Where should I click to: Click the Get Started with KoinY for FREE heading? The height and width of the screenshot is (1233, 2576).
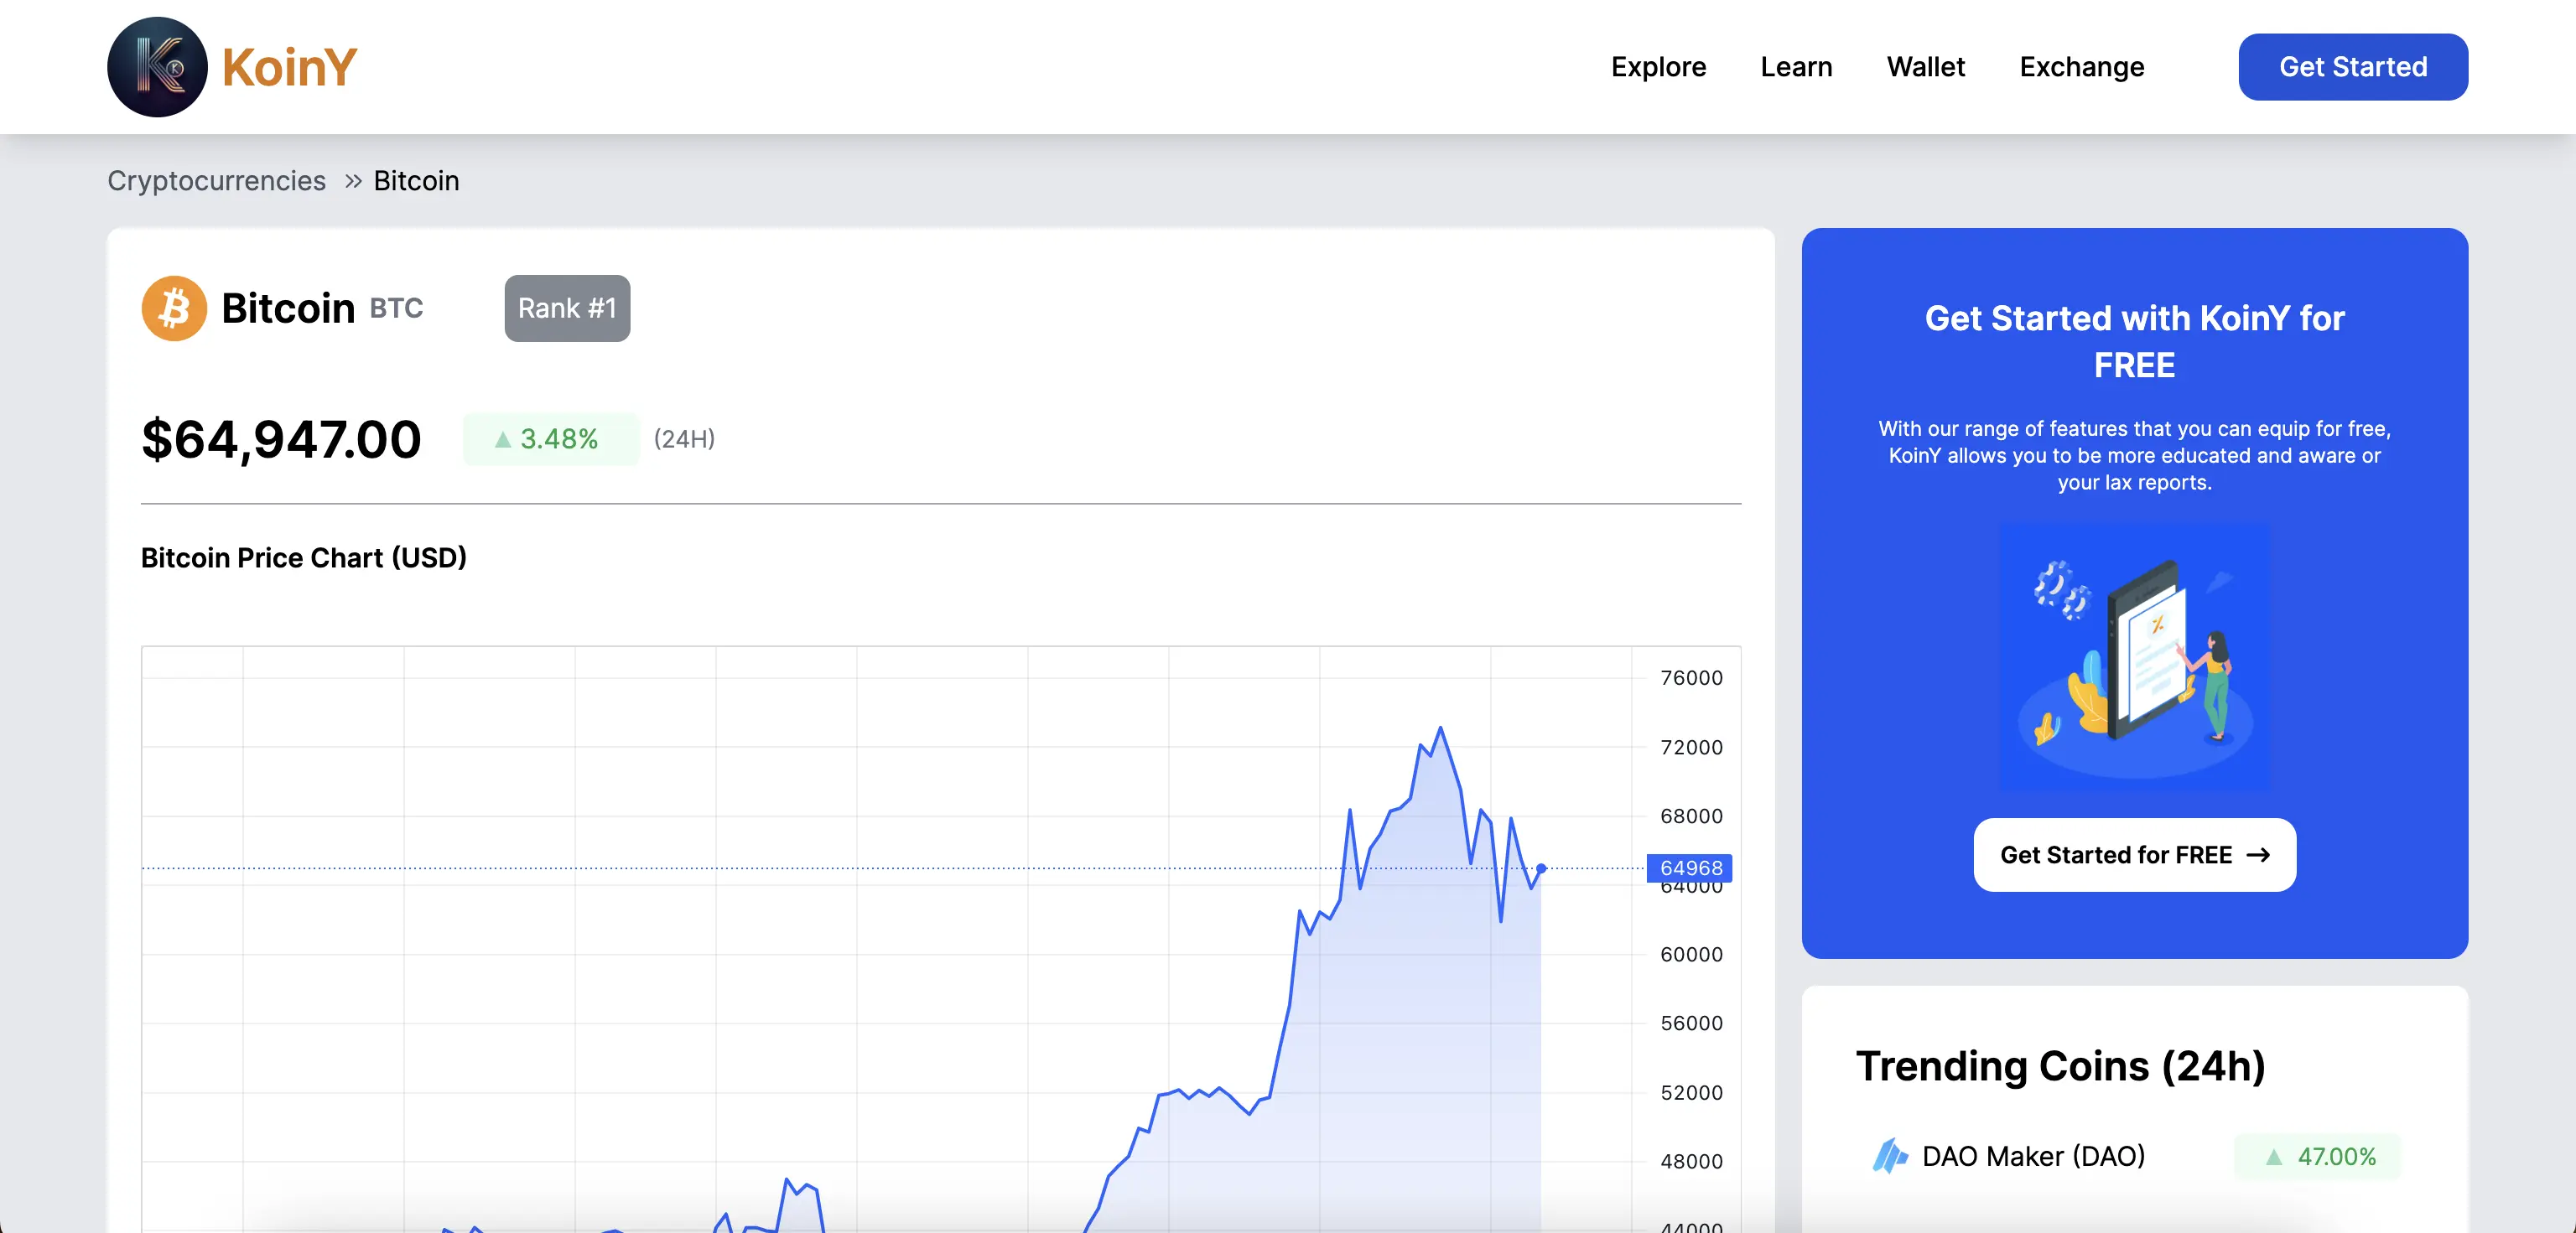coord(2134,341)
